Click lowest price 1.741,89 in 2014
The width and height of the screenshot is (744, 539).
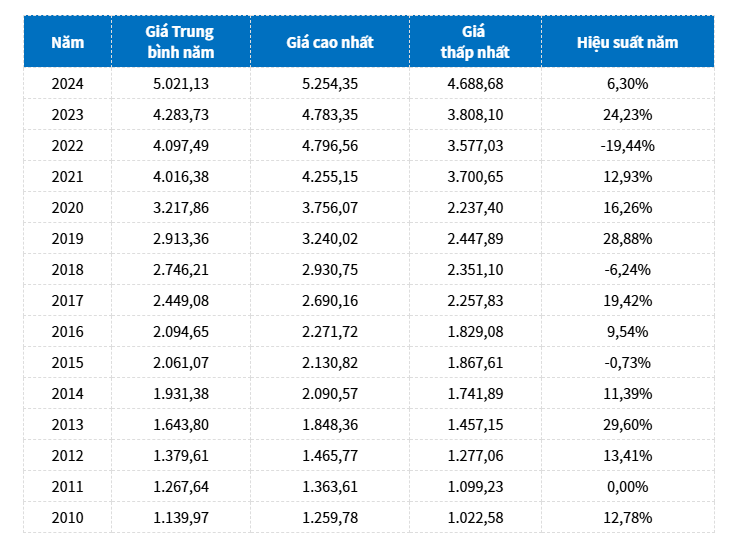[x=475, y=394]
